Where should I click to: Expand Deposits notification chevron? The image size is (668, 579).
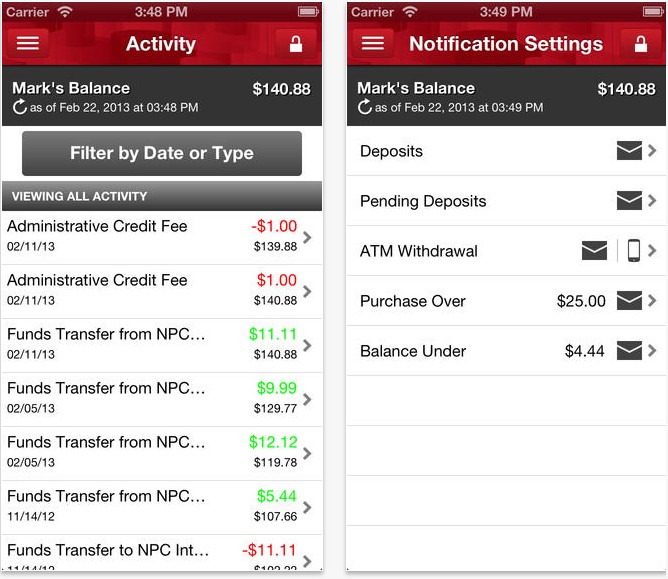[652, 150]
